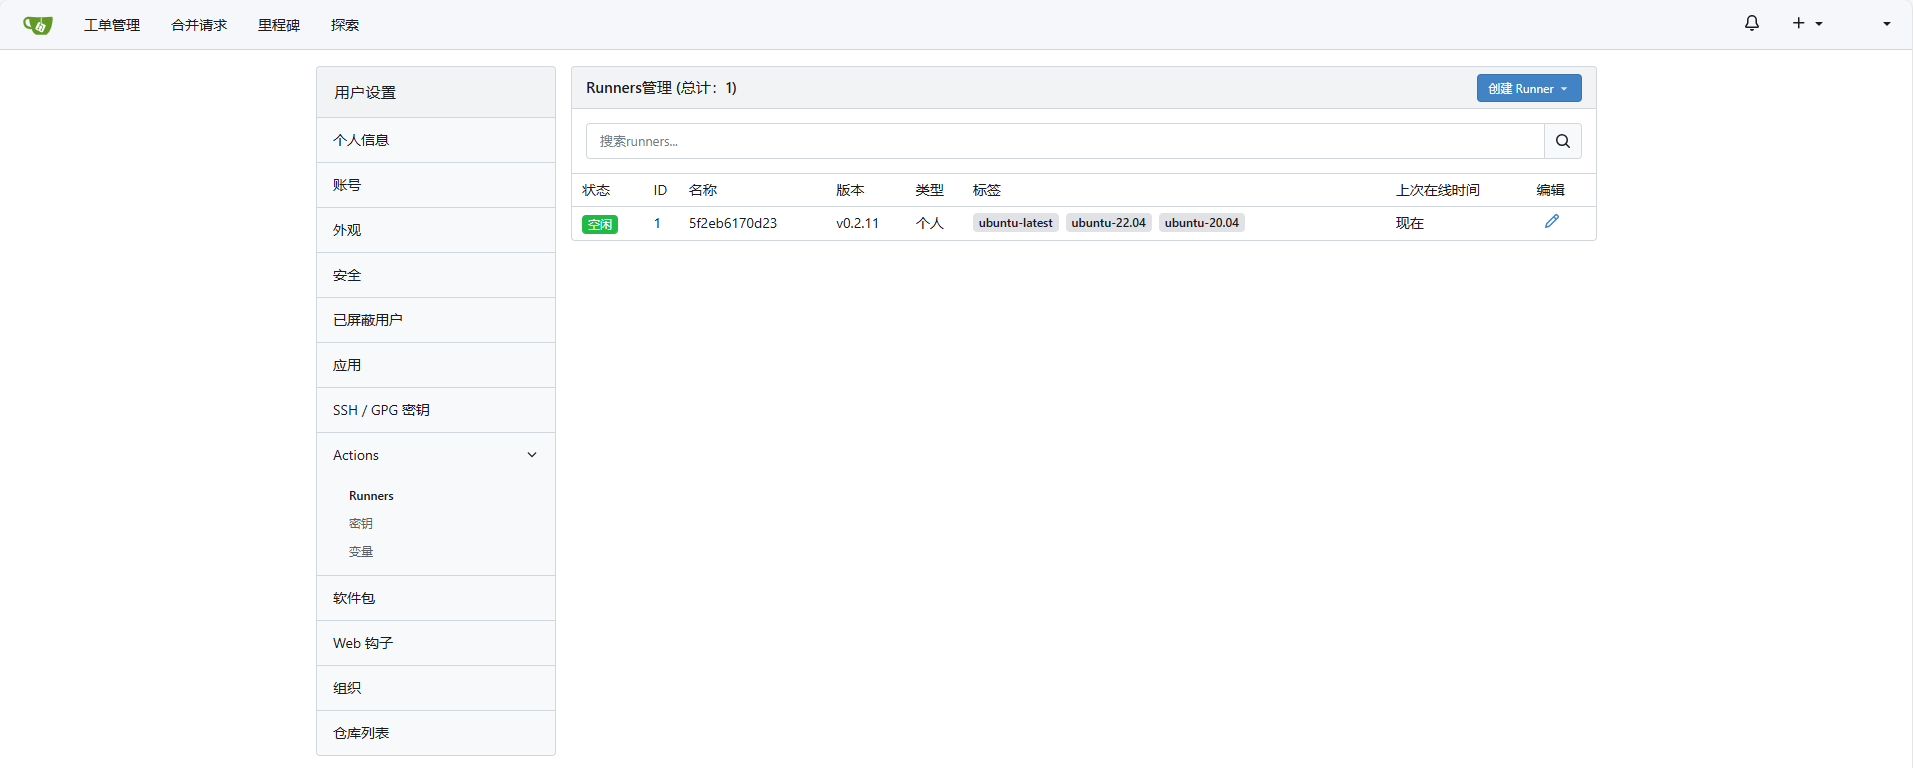This screenshot has width=1913, height=768.
Task: Open the 创建 Runner dropdown button
Action: (x=1528, y=88)
